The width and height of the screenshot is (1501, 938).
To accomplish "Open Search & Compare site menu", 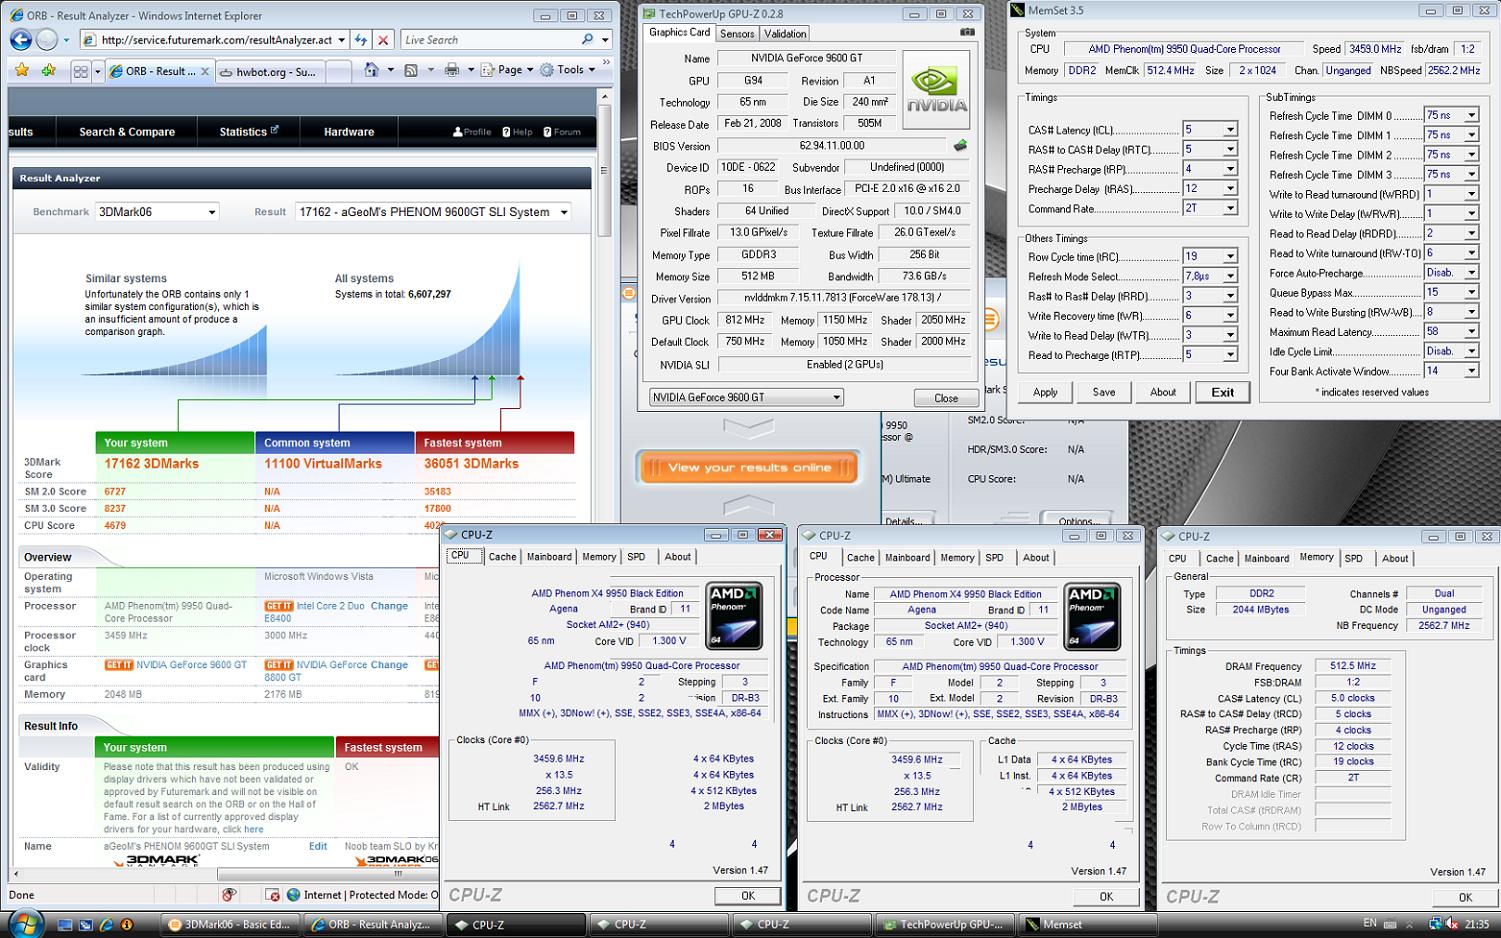I will click(127, 132).
